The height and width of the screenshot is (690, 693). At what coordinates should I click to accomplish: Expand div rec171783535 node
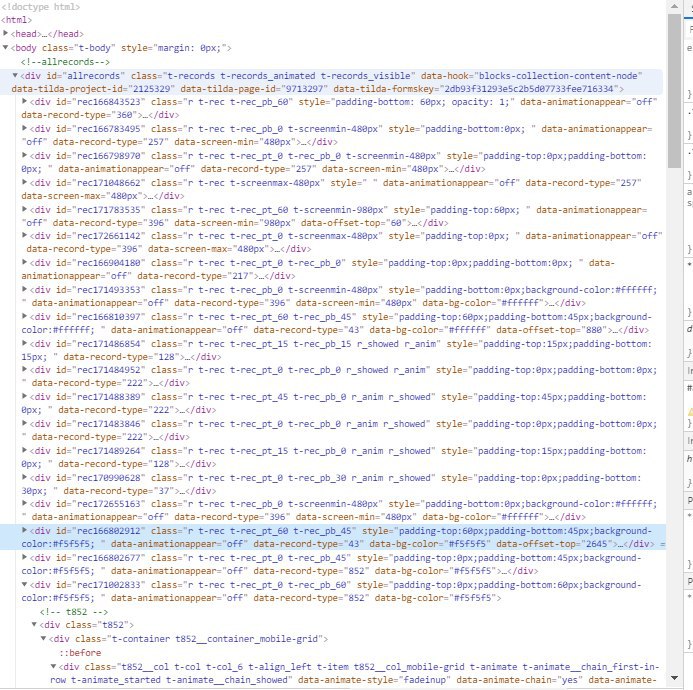pos(25,209)
